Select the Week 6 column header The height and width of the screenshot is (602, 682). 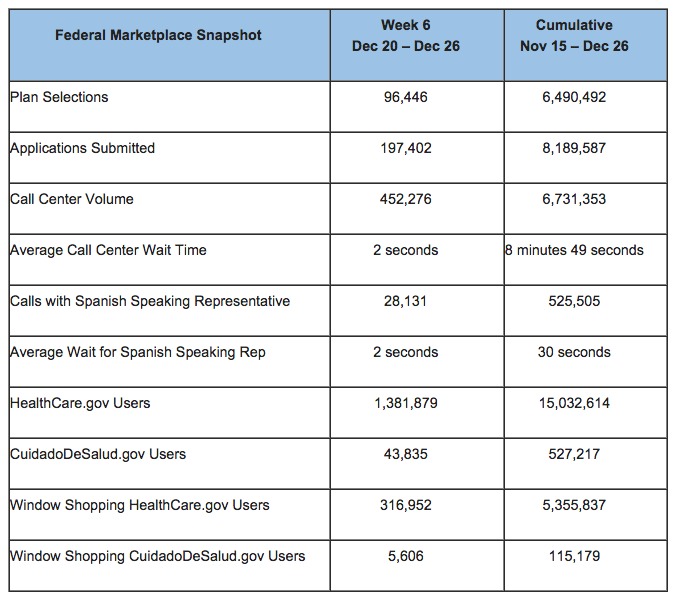405,35
